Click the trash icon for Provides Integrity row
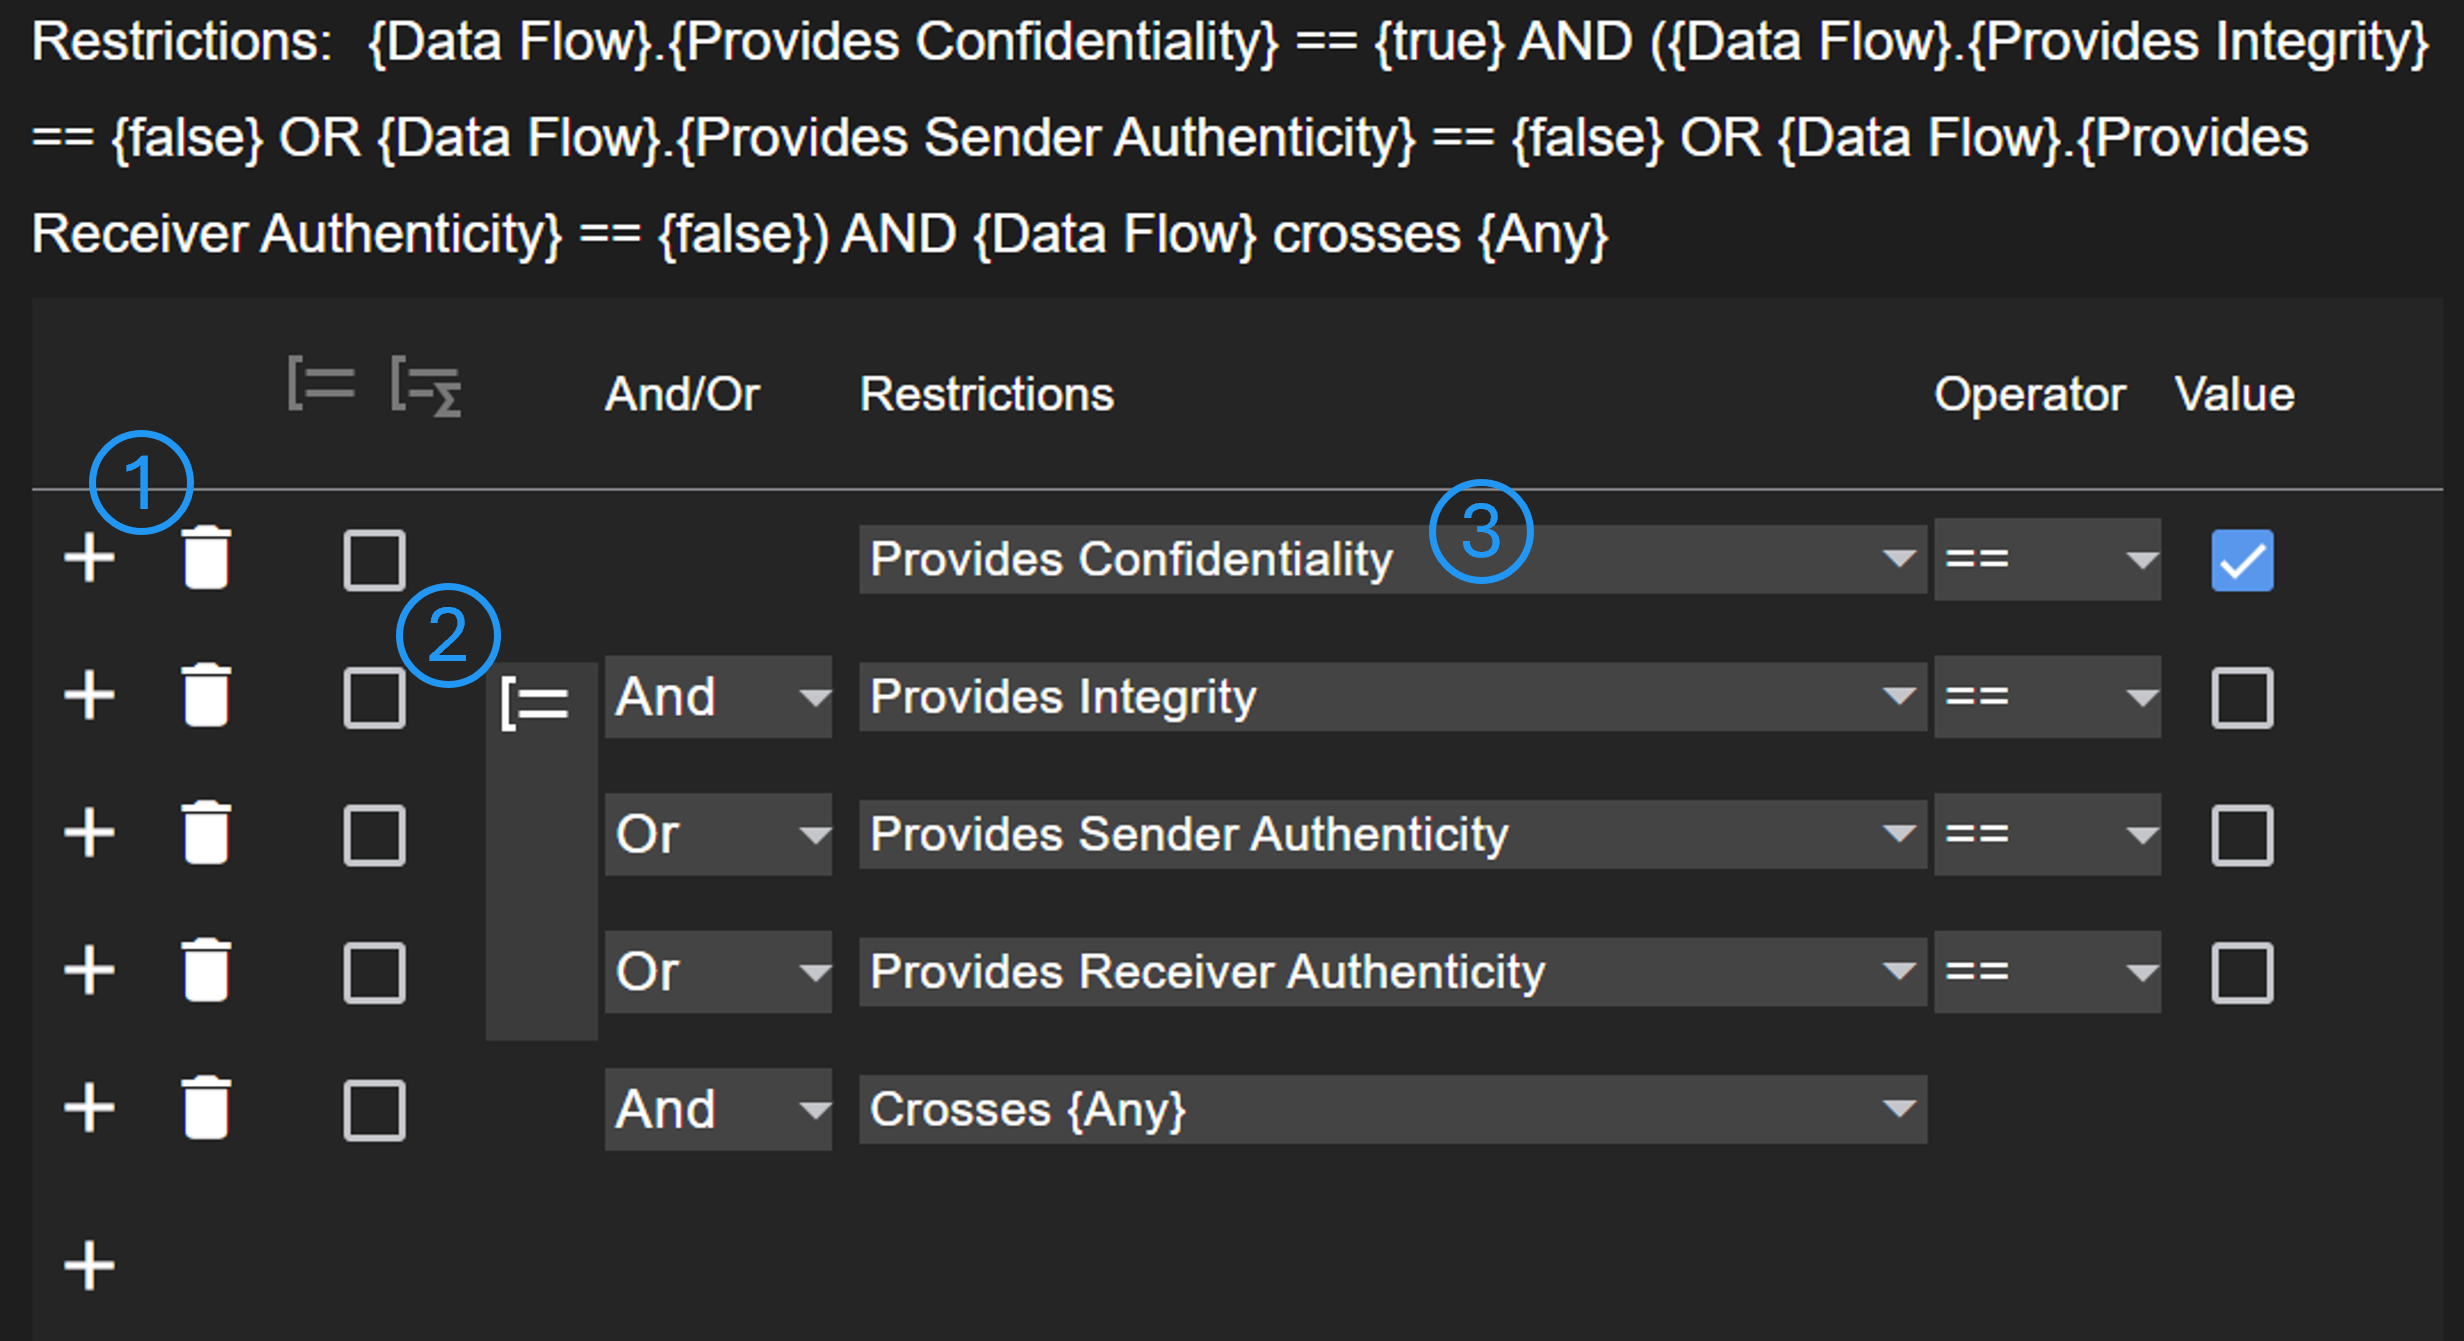Viewport: 2464px width, 1341px height. [x=207, y=696]
